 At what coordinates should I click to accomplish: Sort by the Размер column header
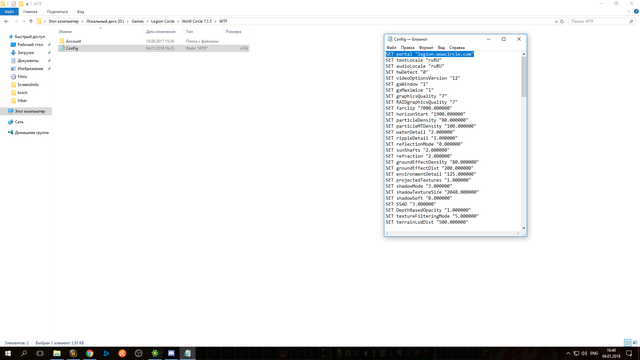(x=233, y=31)
